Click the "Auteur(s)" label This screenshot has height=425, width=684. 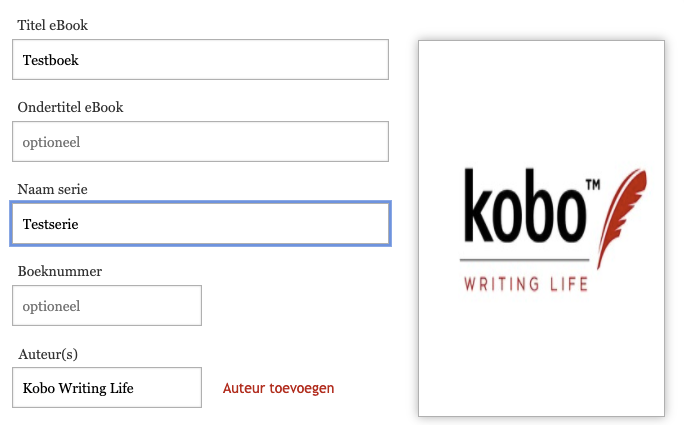[x=48, y=354]
